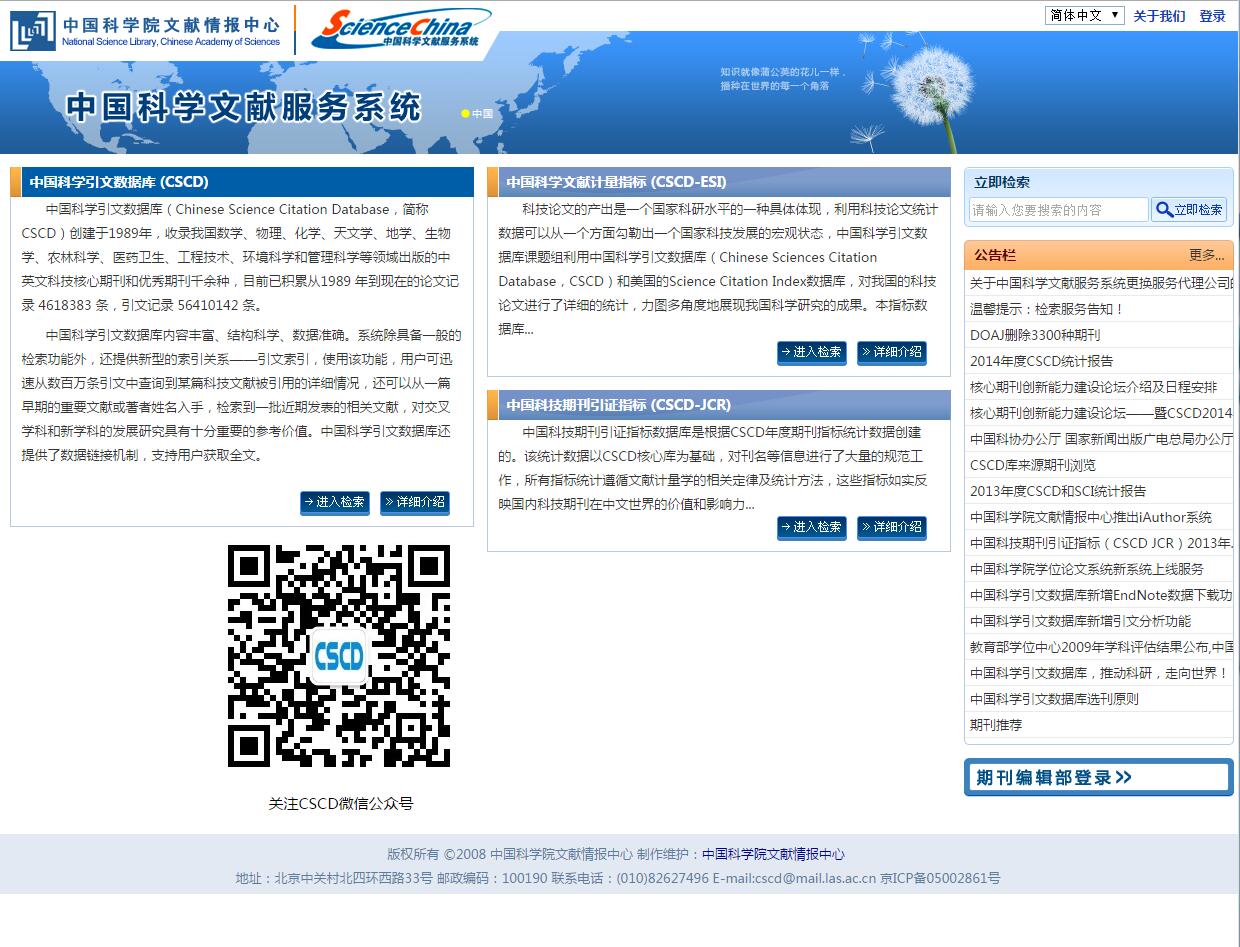Click the 中国科学文献服务系统 banner title

pyautogui.click(x=244, y=107)
